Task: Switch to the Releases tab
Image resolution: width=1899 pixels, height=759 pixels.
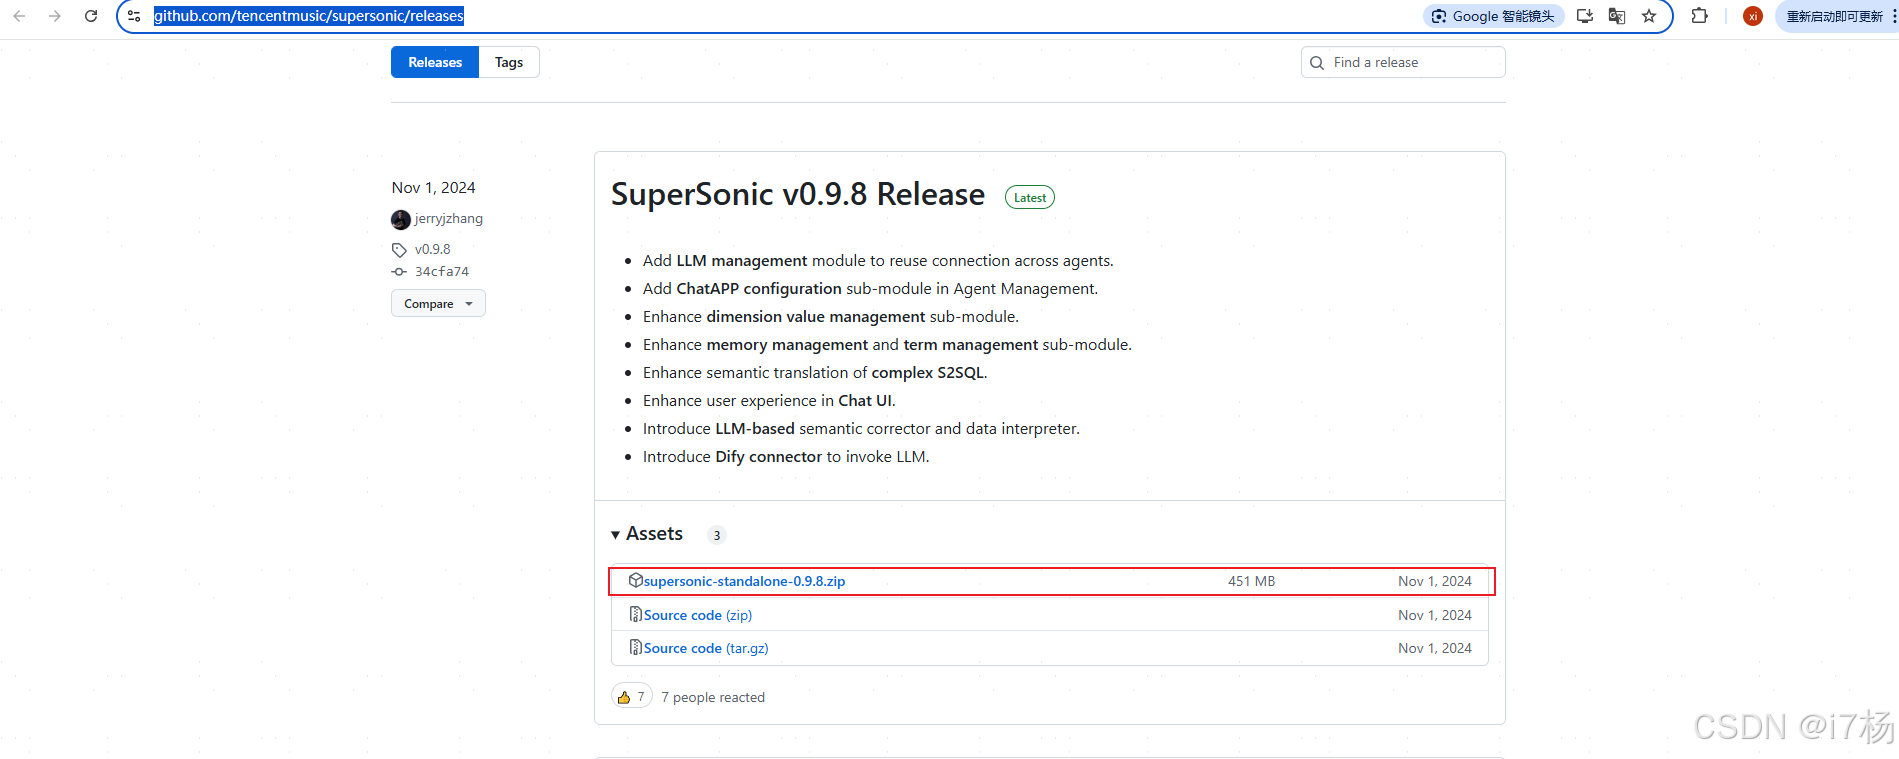Action: (x=435, y=62)
